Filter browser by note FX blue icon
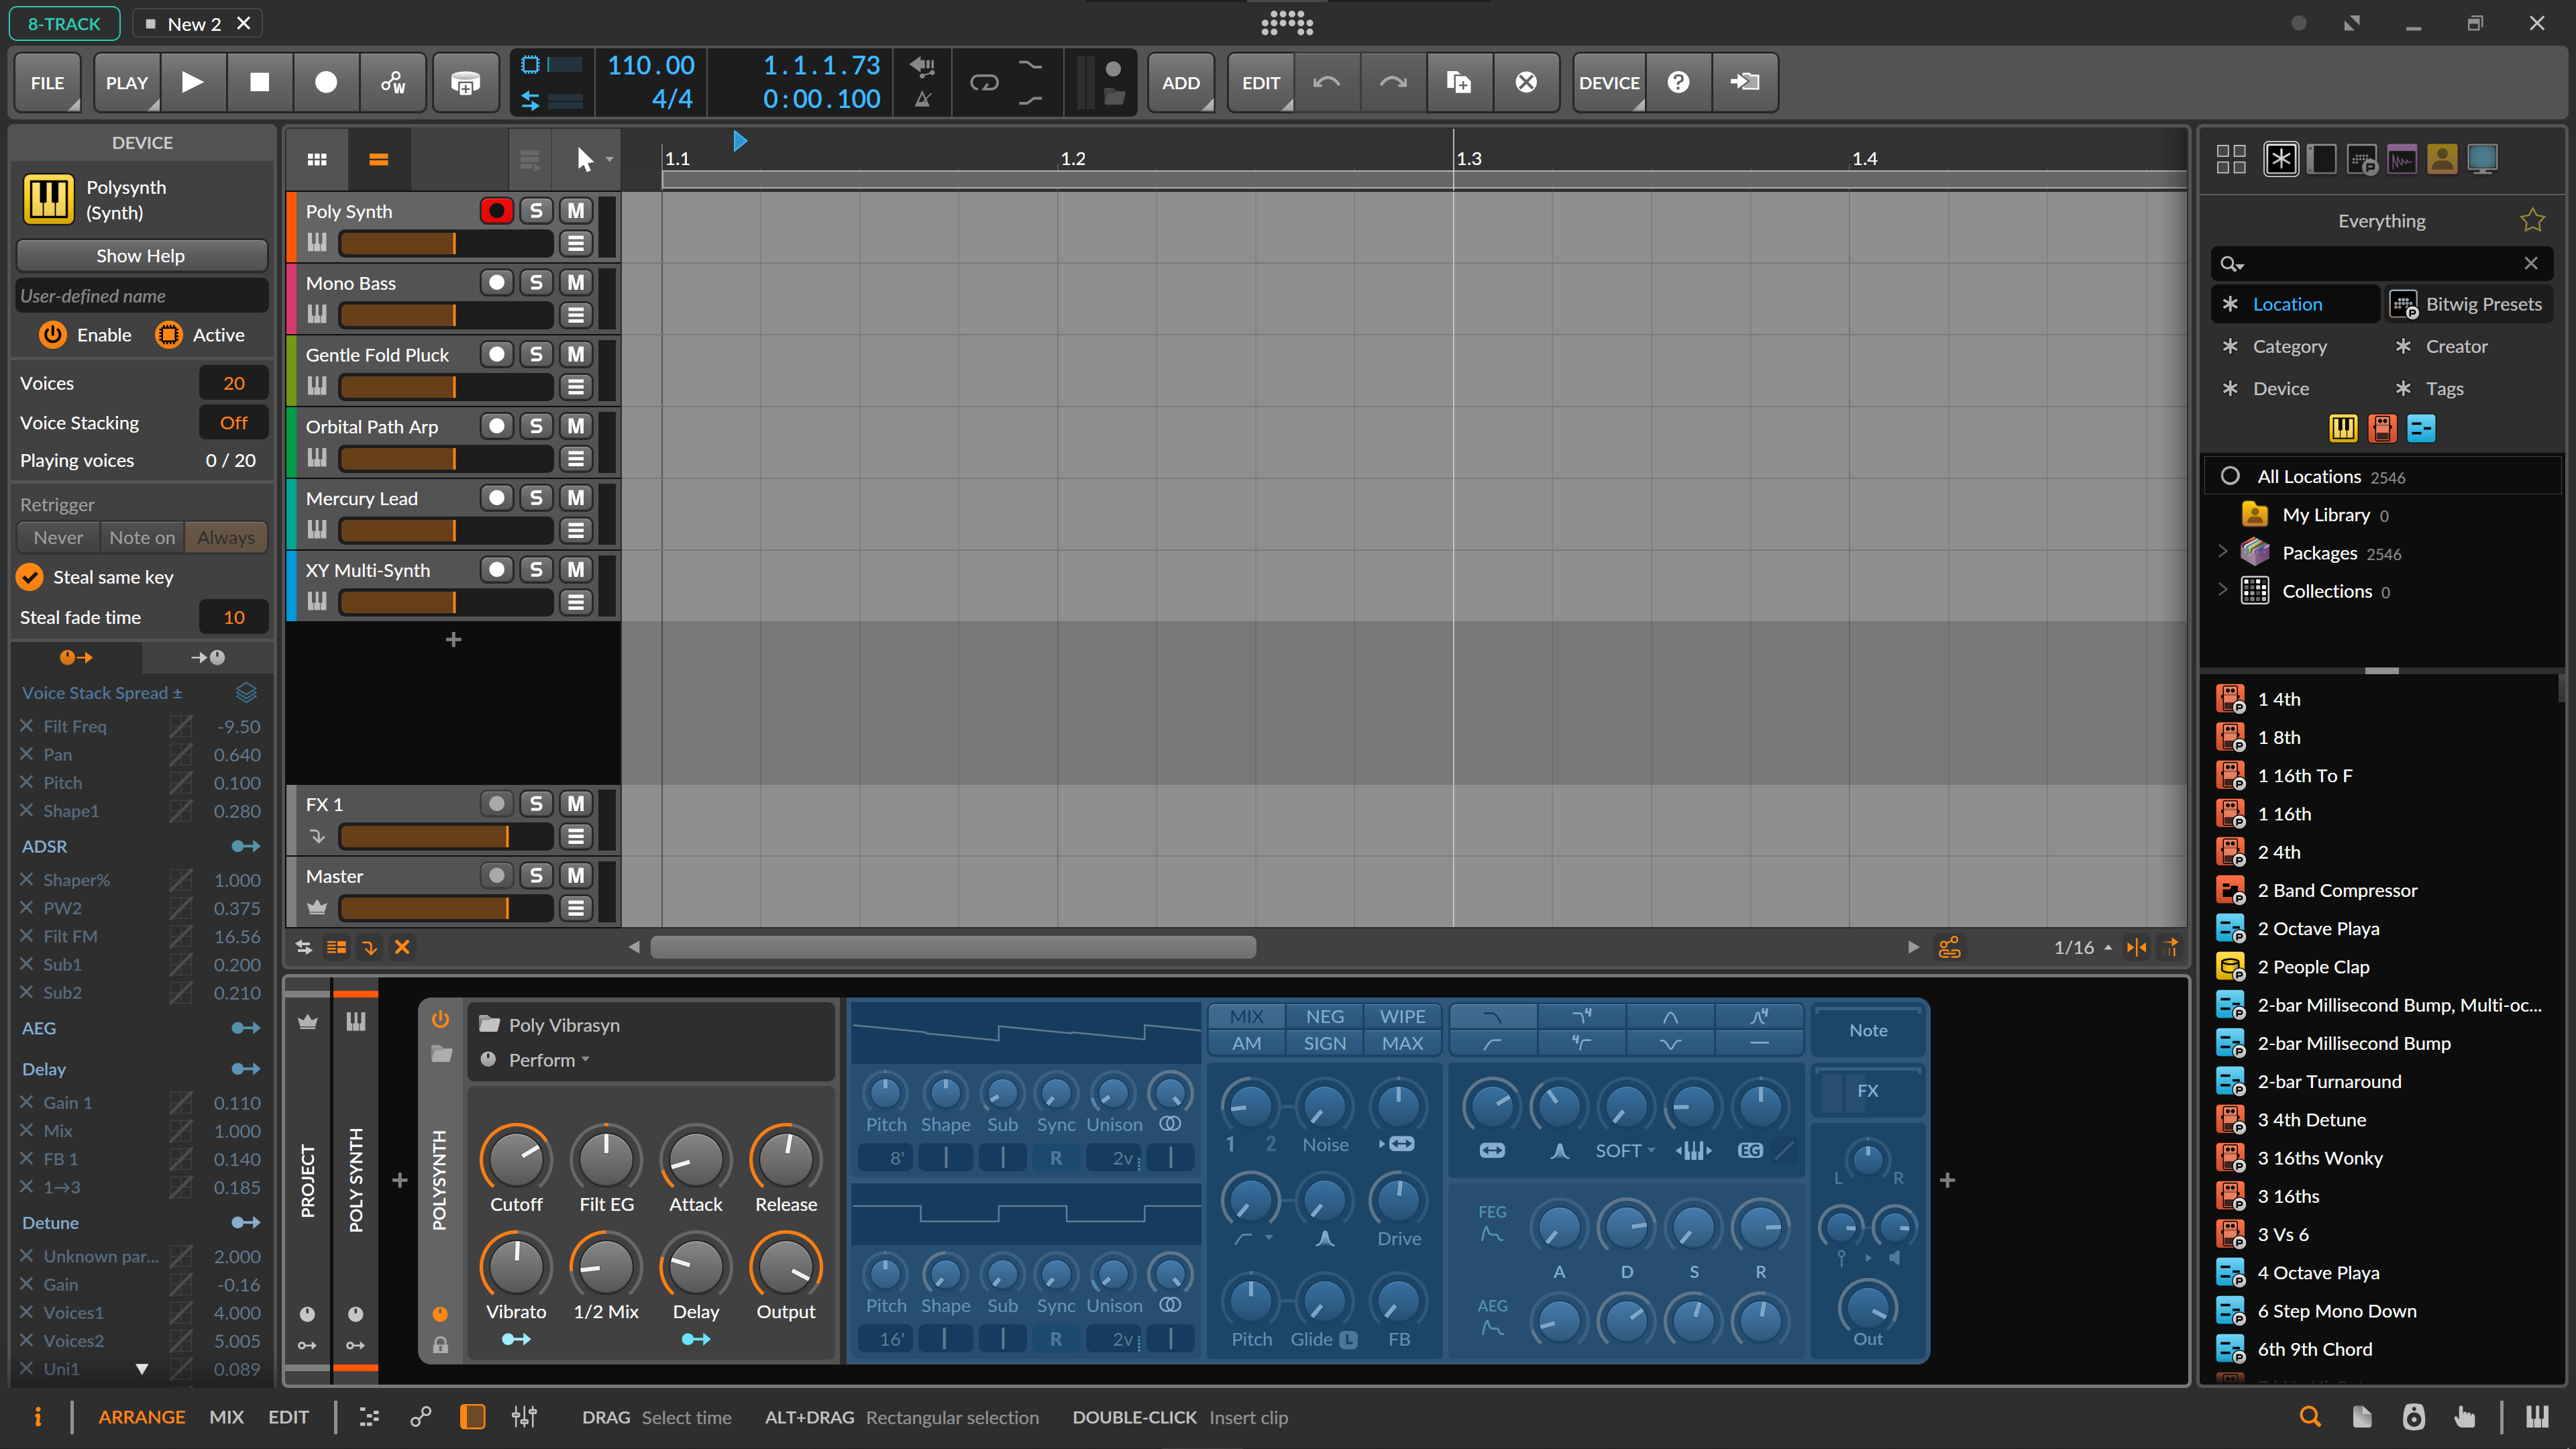Screen dimensions: 2576x1449 click(x=2420, y=428)
